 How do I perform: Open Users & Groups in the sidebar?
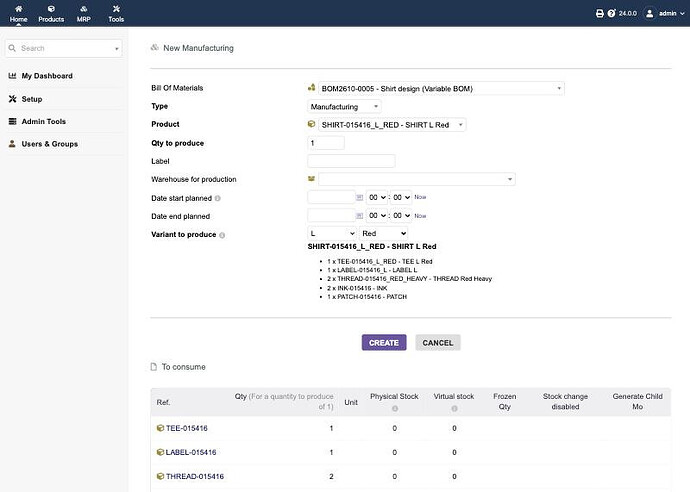(50, 144)
